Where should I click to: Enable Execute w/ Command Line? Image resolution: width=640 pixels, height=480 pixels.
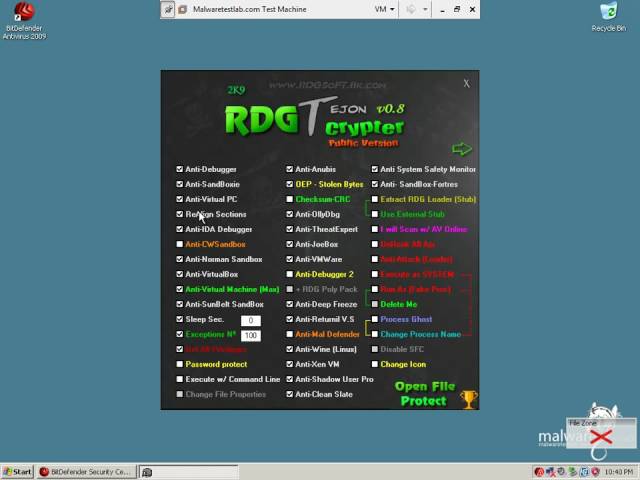[x=180, y=379]
